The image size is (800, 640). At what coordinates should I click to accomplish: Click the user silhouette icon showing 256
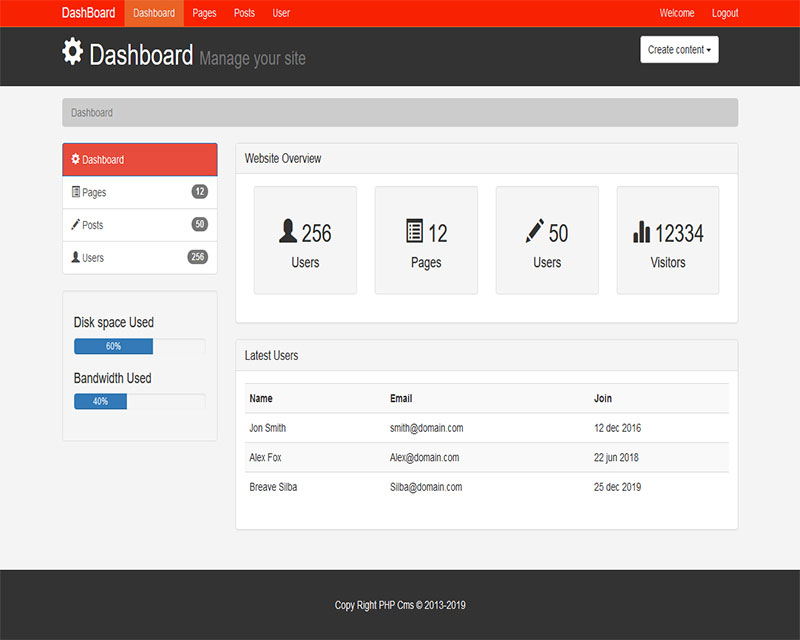point(288,232)
